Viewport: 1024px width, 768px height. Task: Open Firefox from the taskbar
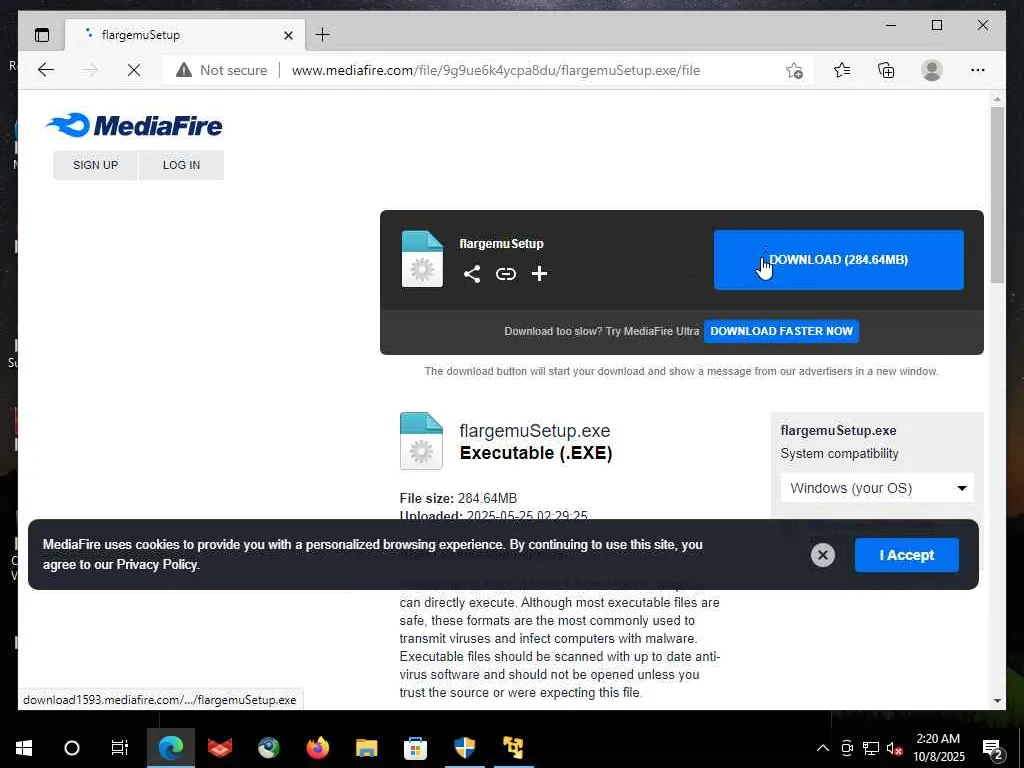click(x=318, y=748)
